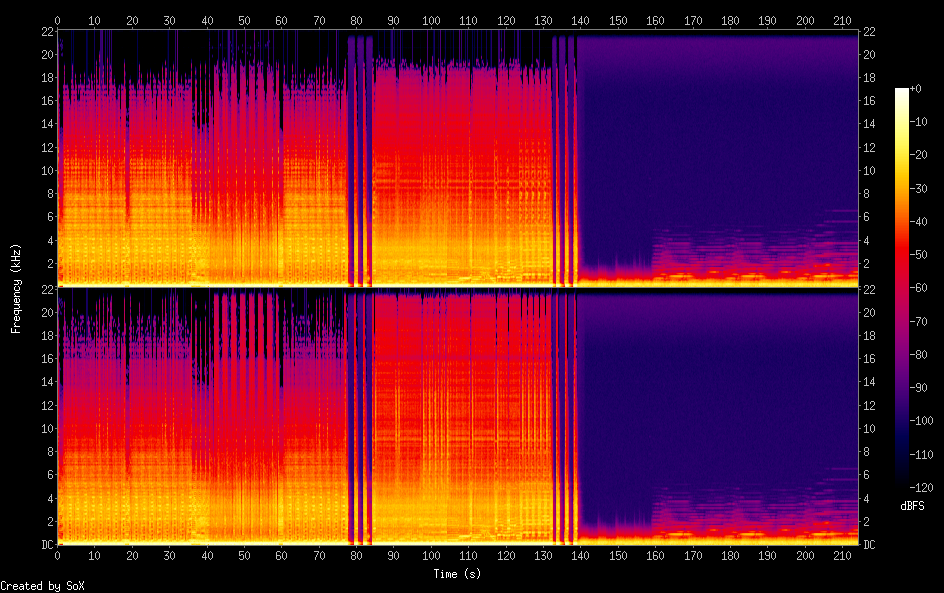Click the 140 marker on the top time axis
Screen dimensions: 944x593
click(x=579, y=20)
